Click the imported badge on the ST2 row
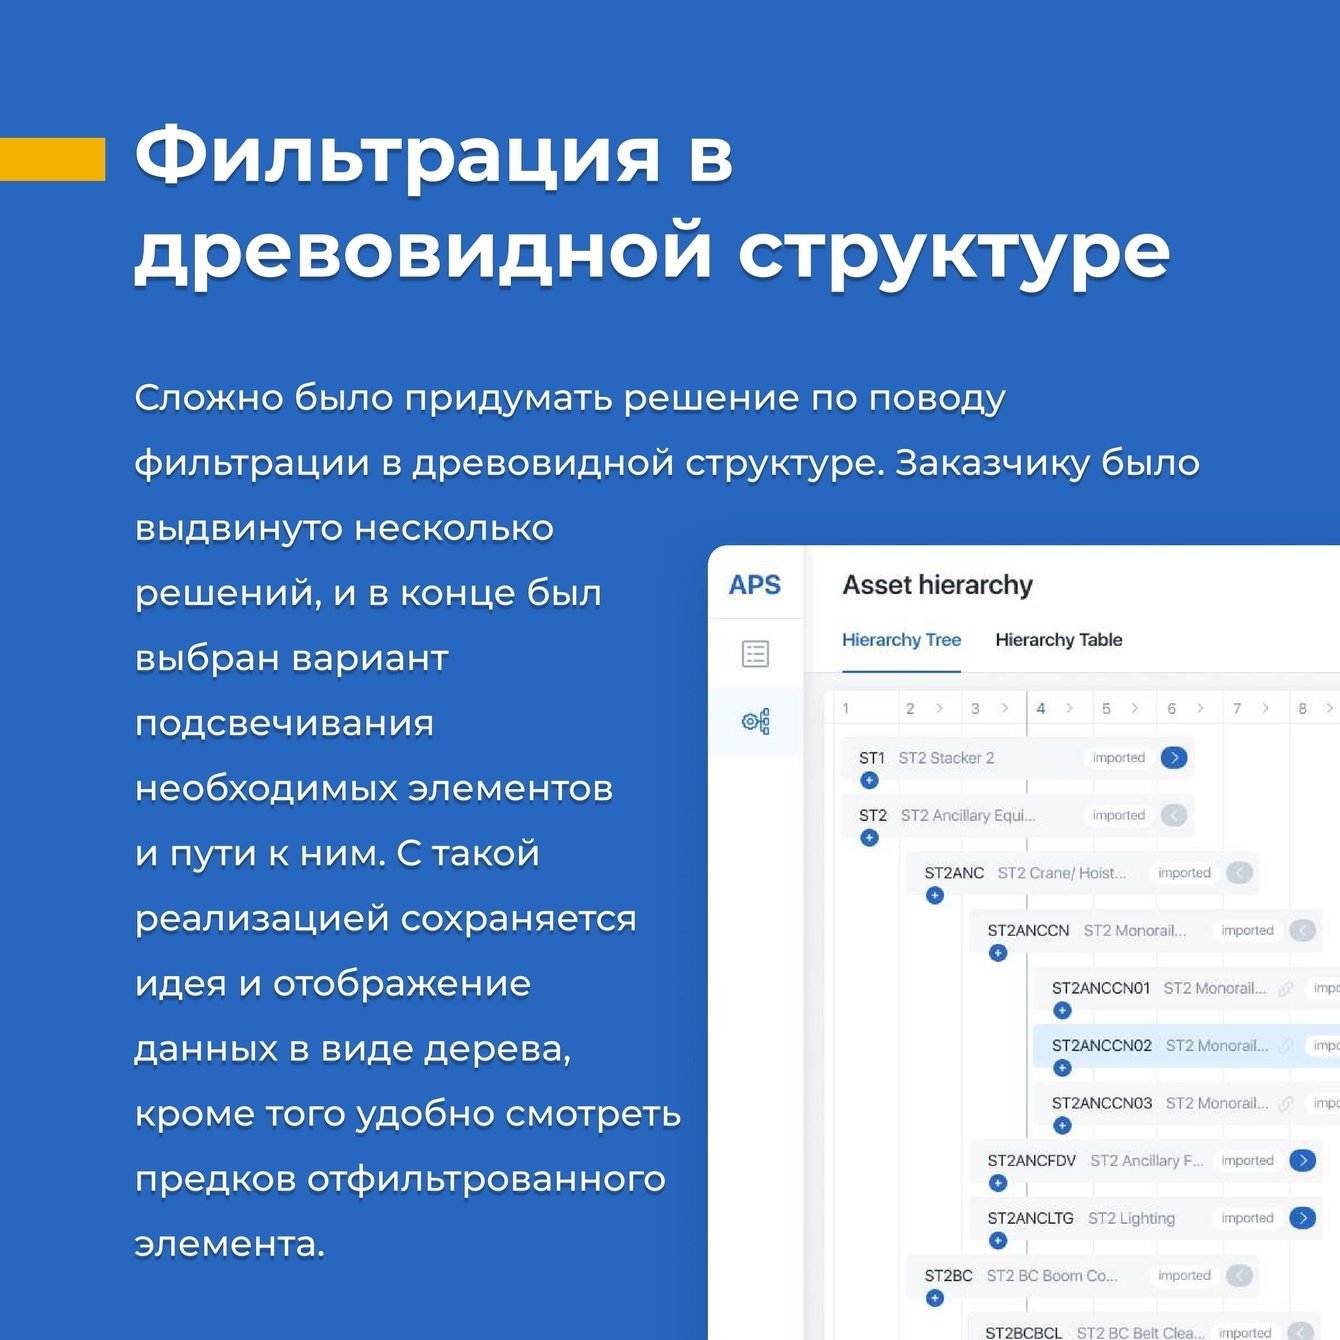This screenshot has height=1340, width=1340. (1118, 815)
